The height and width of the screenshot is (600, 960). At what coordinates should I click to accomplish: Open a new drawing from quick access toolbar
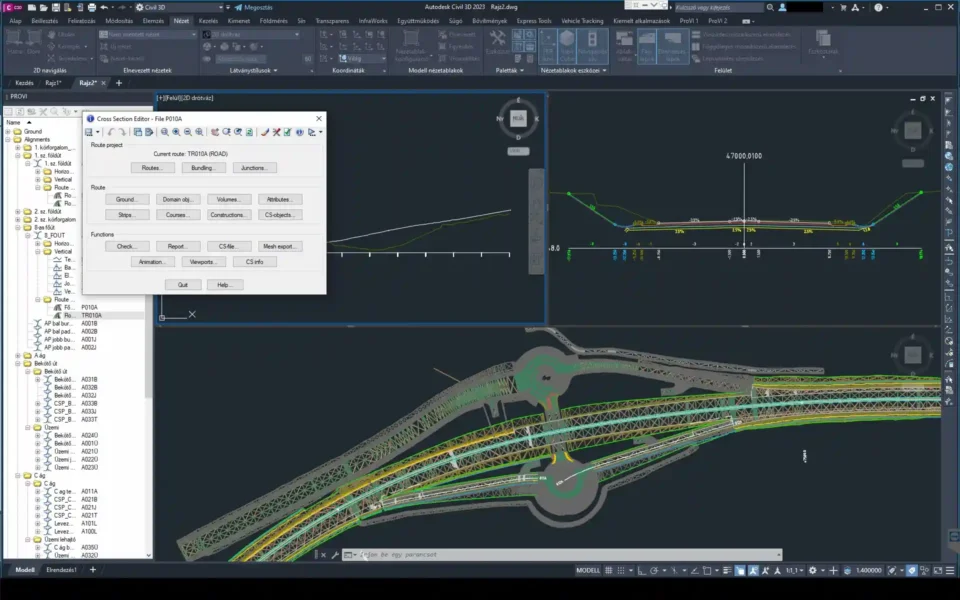[x=32, y=7]
